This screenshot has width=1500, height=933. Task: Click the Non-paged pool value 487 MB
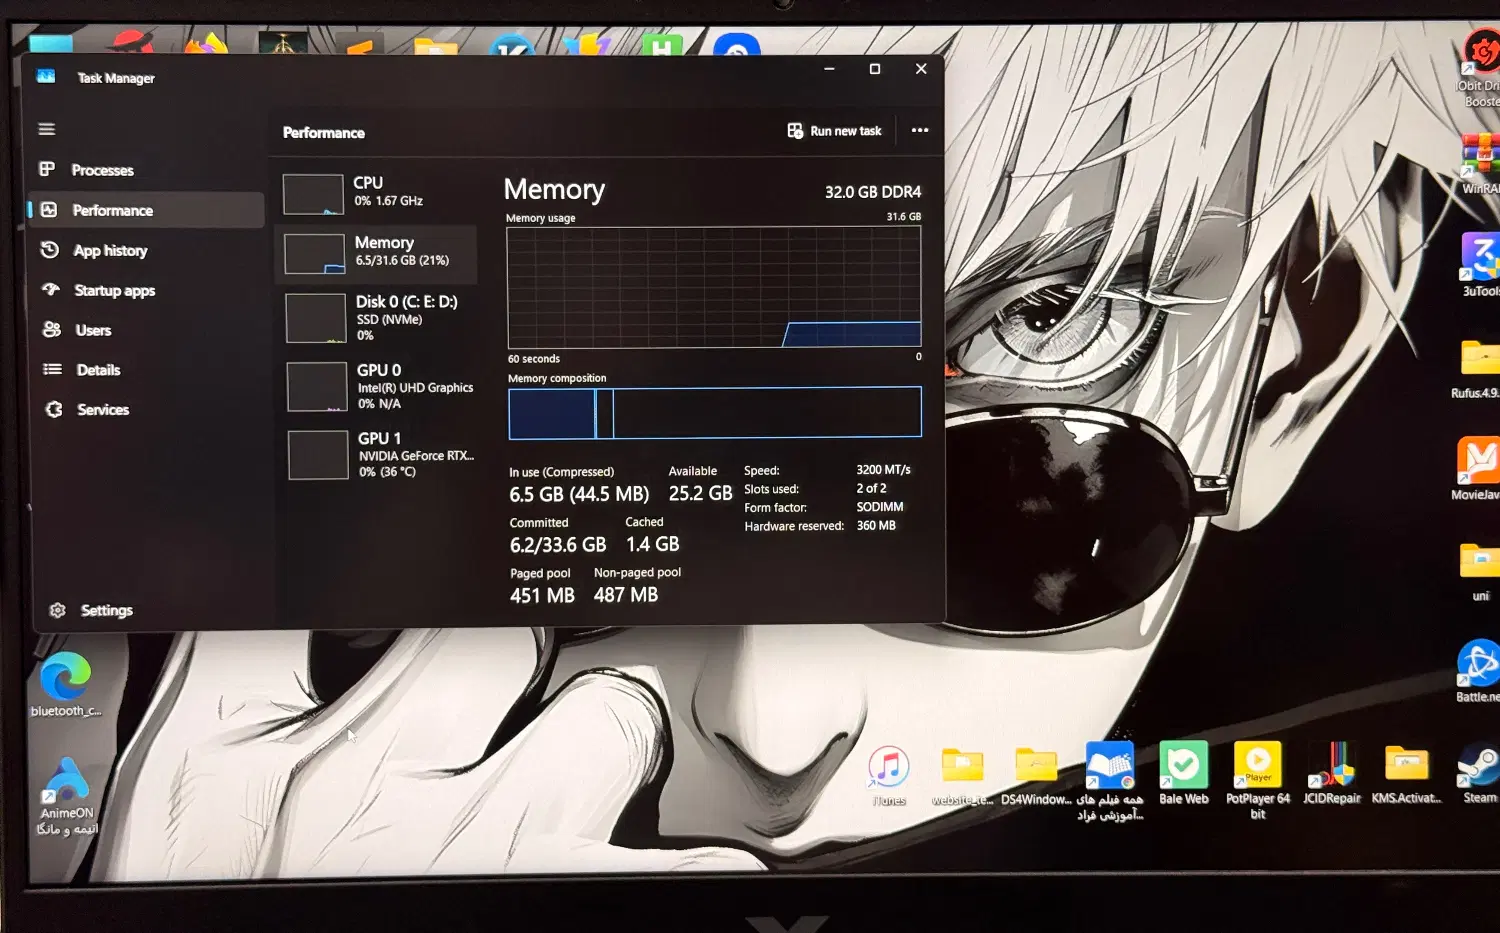(x=626, y=595)
